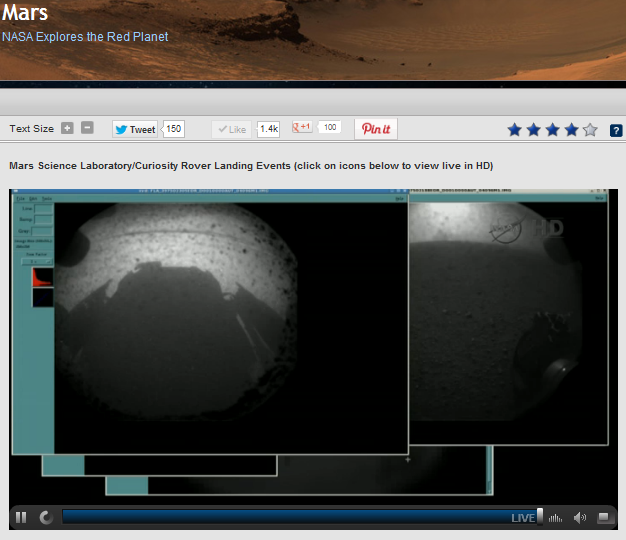
Task: Rate the page three stars
Action: point(552,130)
